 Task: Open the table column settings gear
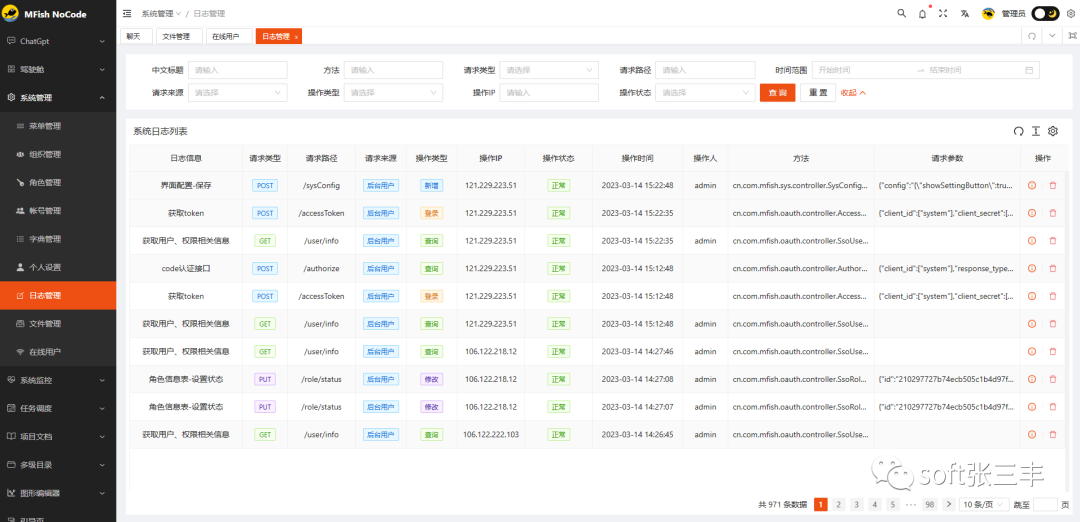[1052, 131]
